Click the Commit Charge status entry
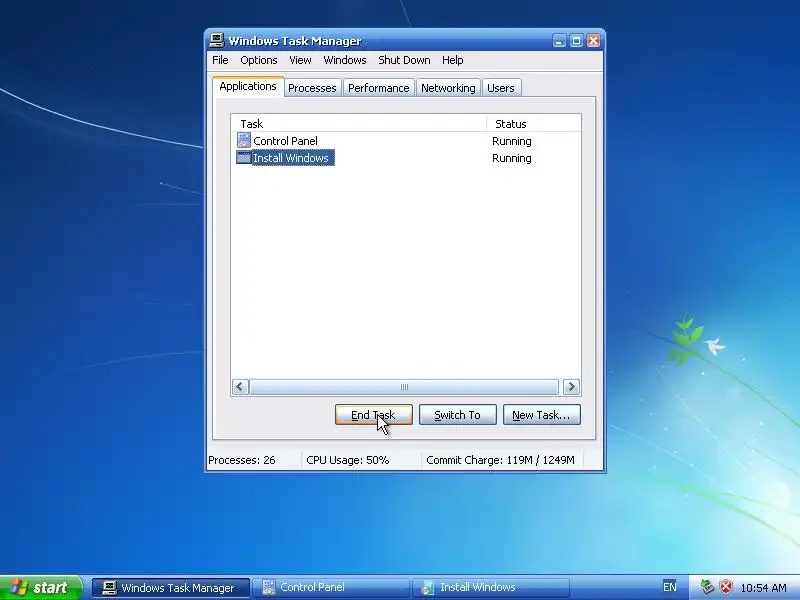Viewport: 800px width, 600px height. tap(501, 460)
